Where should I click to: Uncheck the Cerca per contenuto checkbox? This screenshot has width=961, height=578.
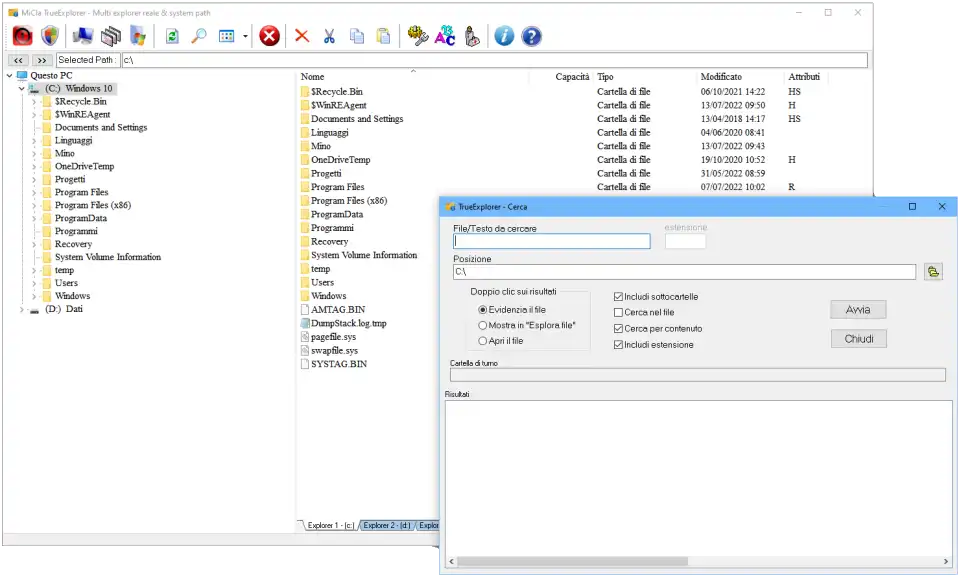tap(618, 329)
